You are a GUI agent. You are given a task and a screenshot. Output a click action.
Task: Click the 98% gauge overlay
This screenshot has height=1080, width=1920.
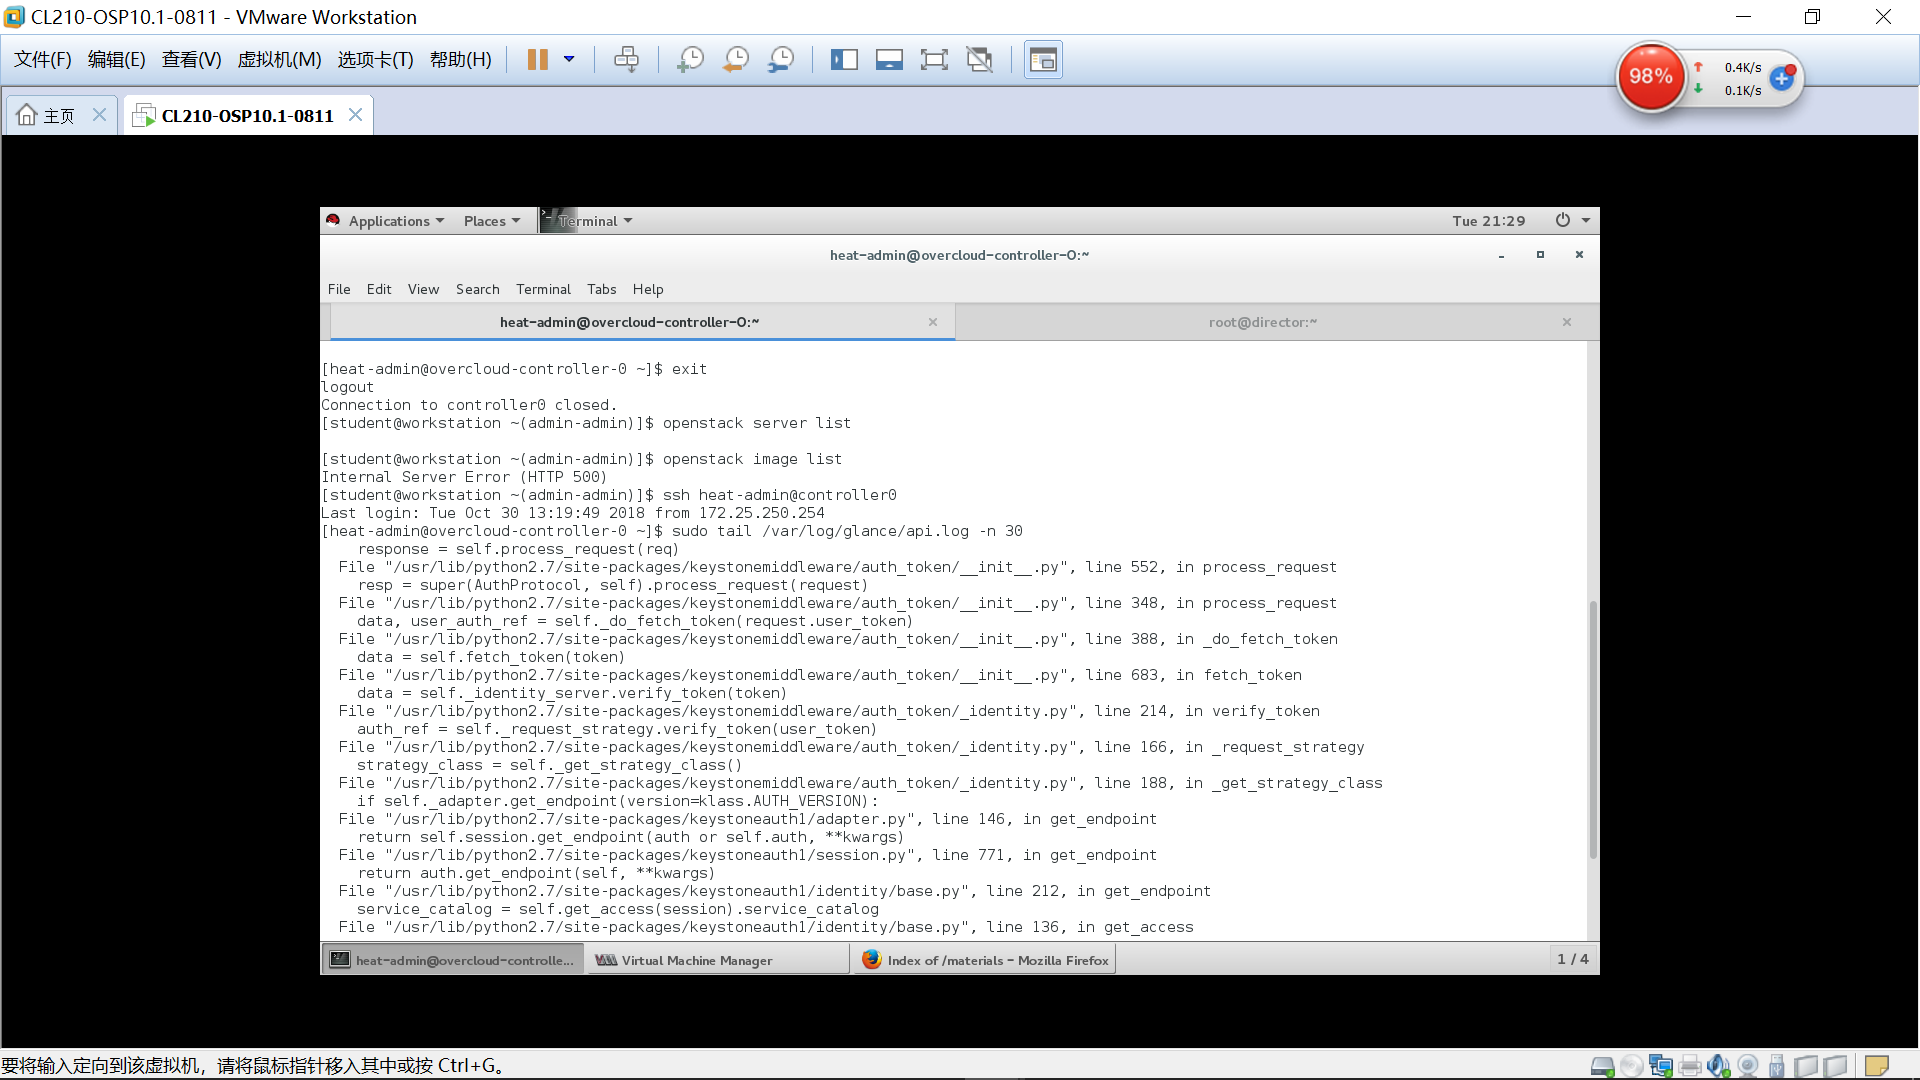[x=1651, y=76]
